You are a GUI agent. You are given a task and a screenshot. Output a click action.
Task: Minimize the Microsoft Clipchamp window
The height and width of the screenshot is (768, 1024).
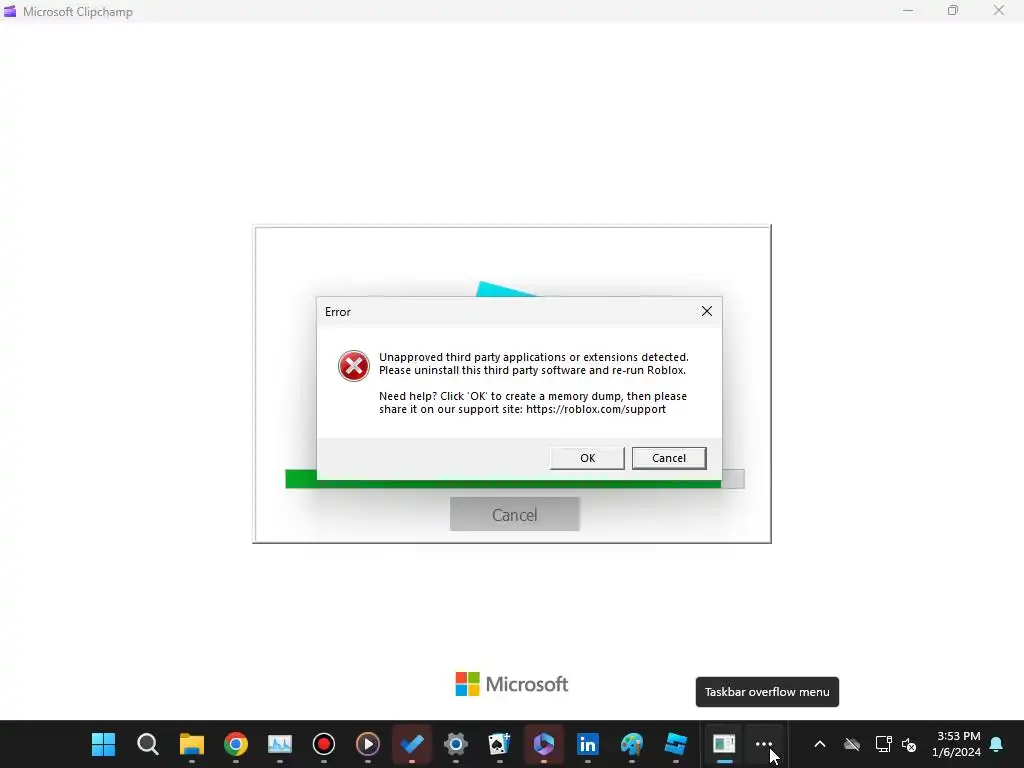tap(908, 10)
